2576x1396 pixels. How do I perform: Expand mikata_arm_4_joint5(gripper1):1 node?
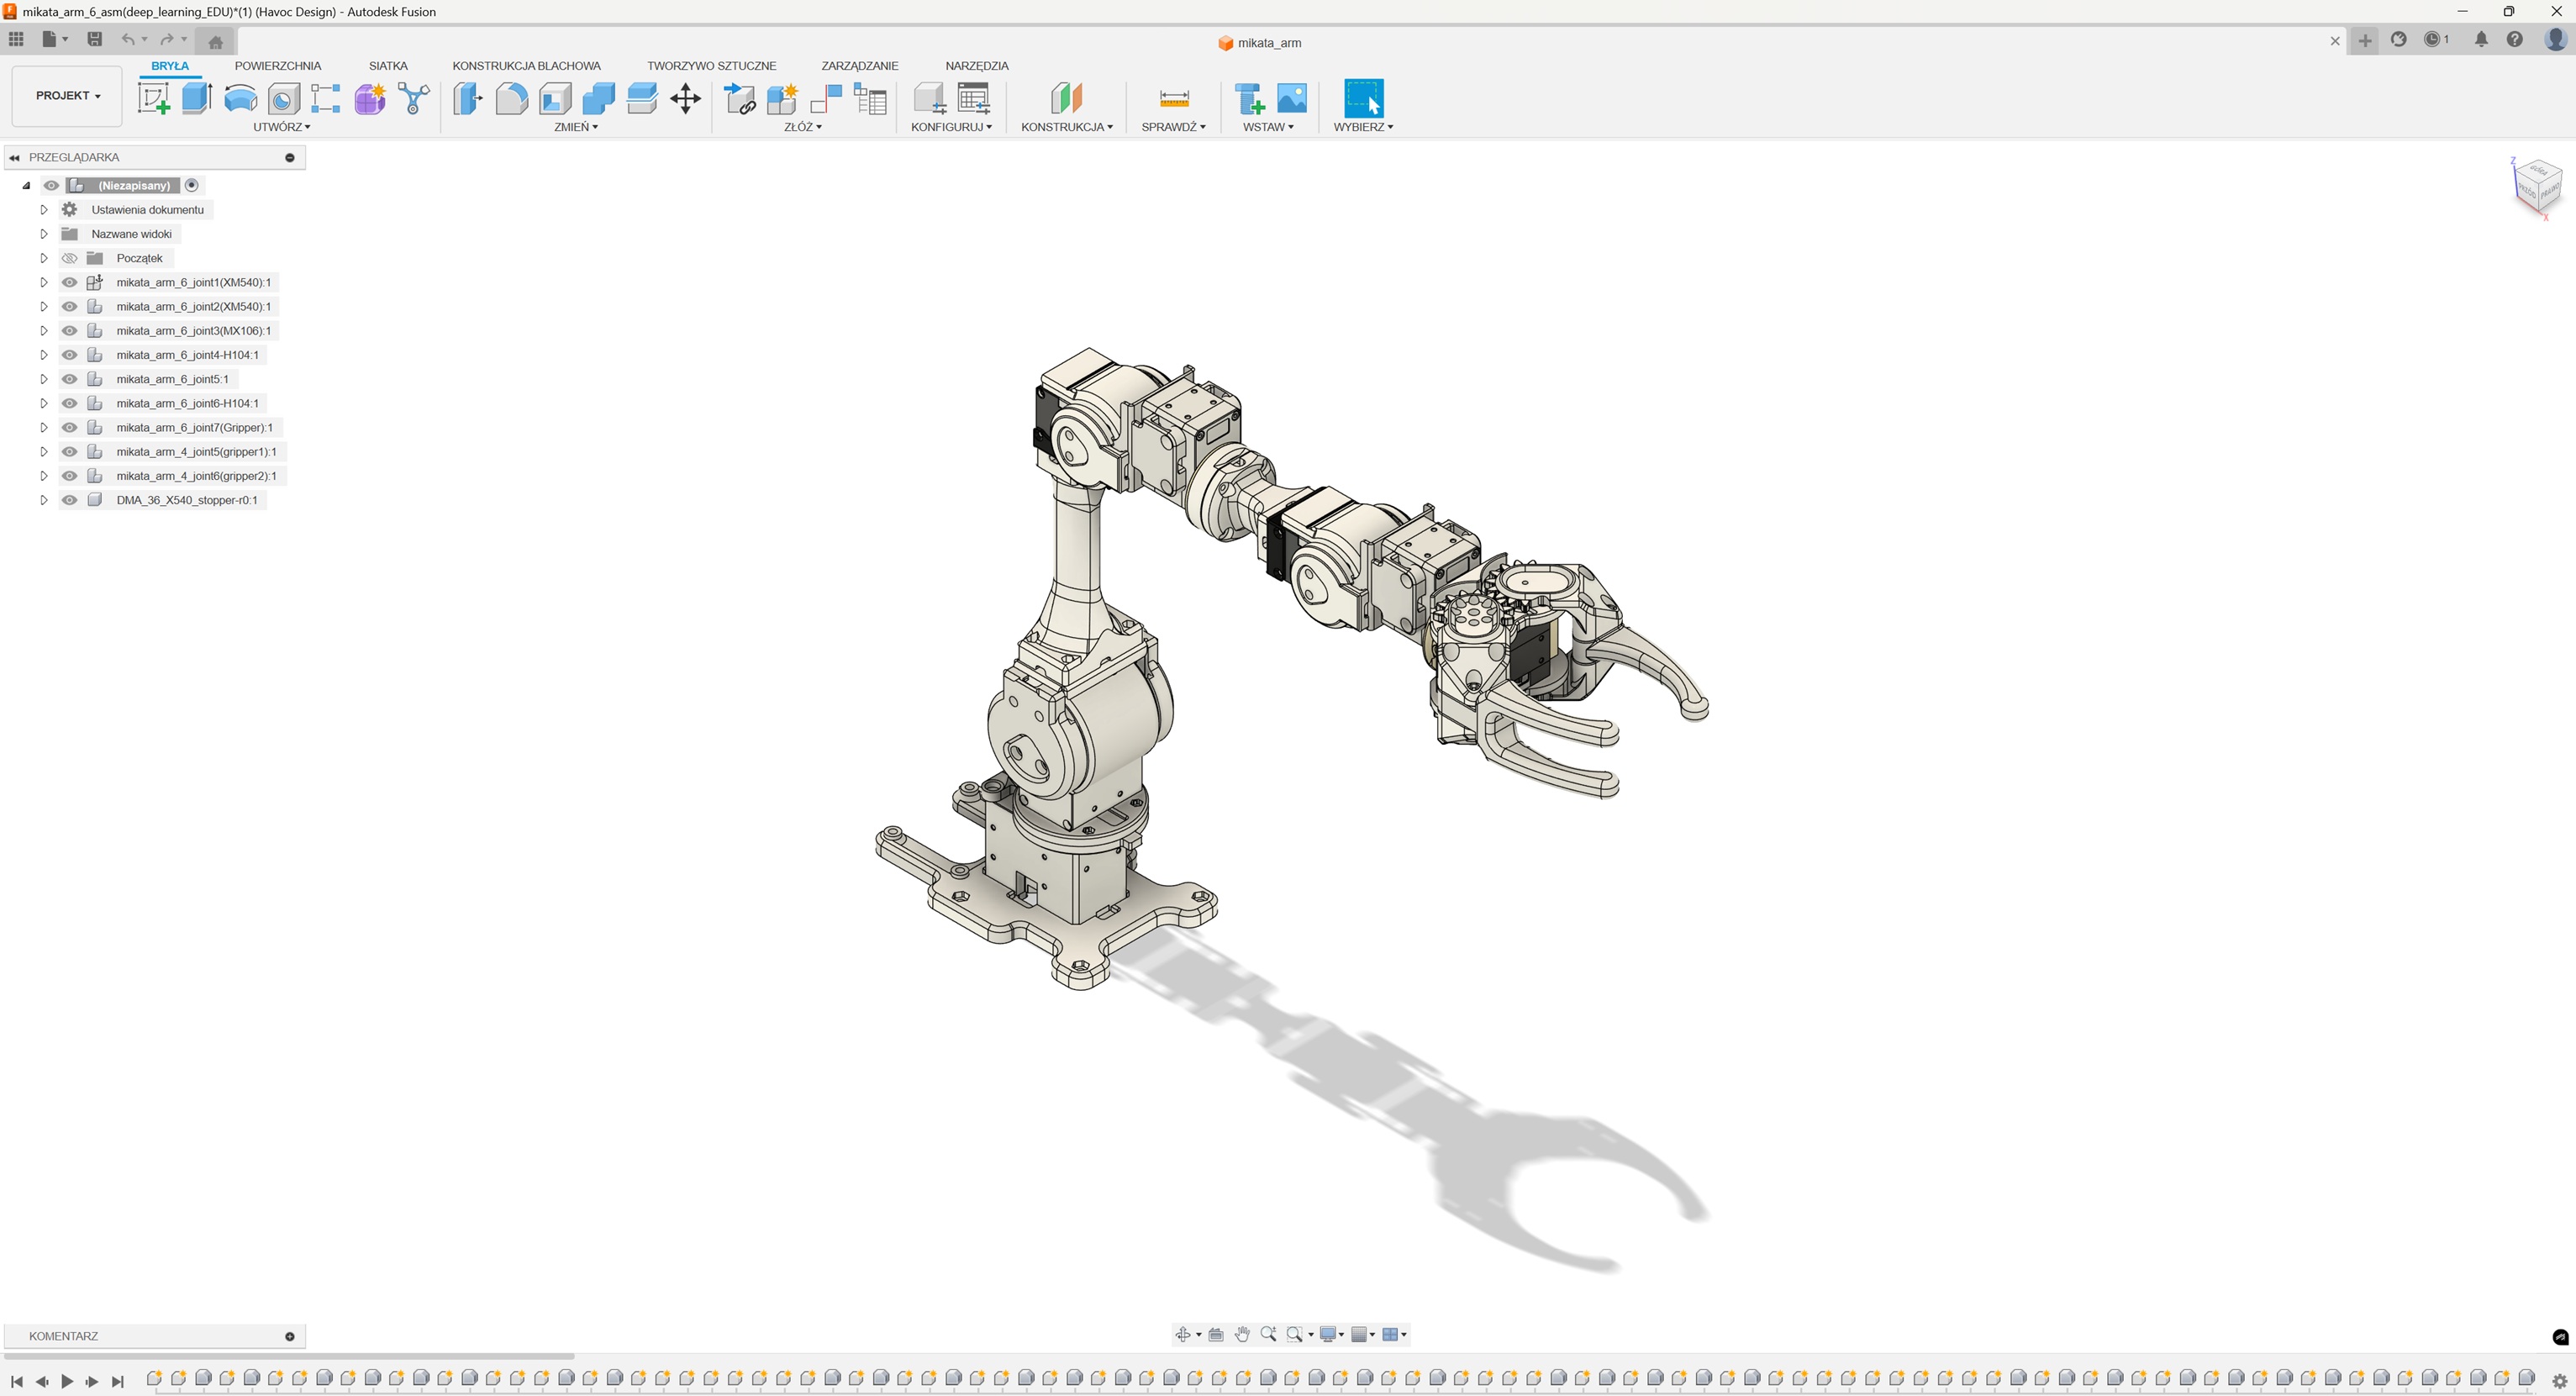tap(44, 452)
